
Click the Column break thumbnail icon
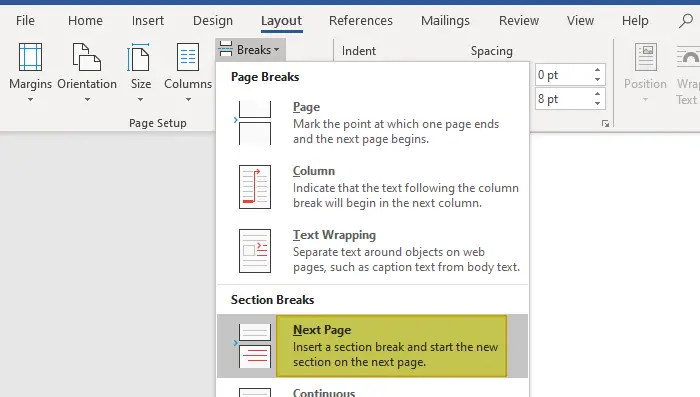point(254,187)
